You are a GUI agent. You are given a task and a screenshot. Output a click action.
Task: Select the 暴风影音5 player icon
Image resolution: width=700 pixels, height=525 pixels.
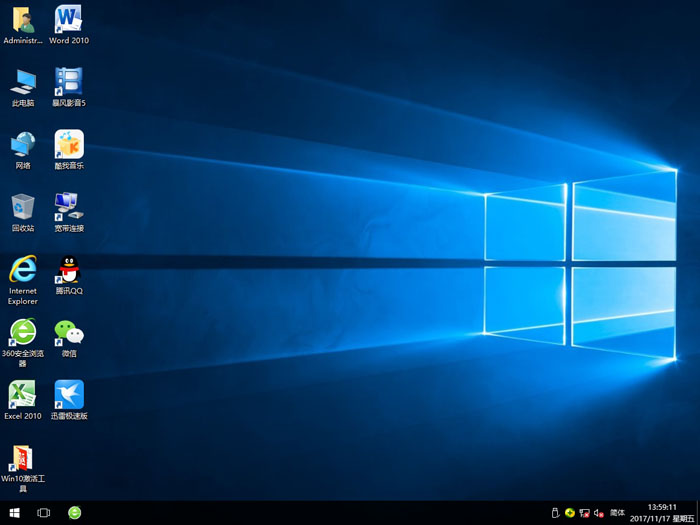click(68, 82)
